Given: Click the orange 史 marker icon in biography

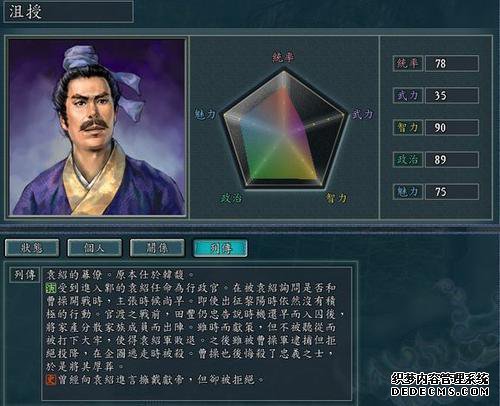Looking at the screenshot, I should 51,379.
